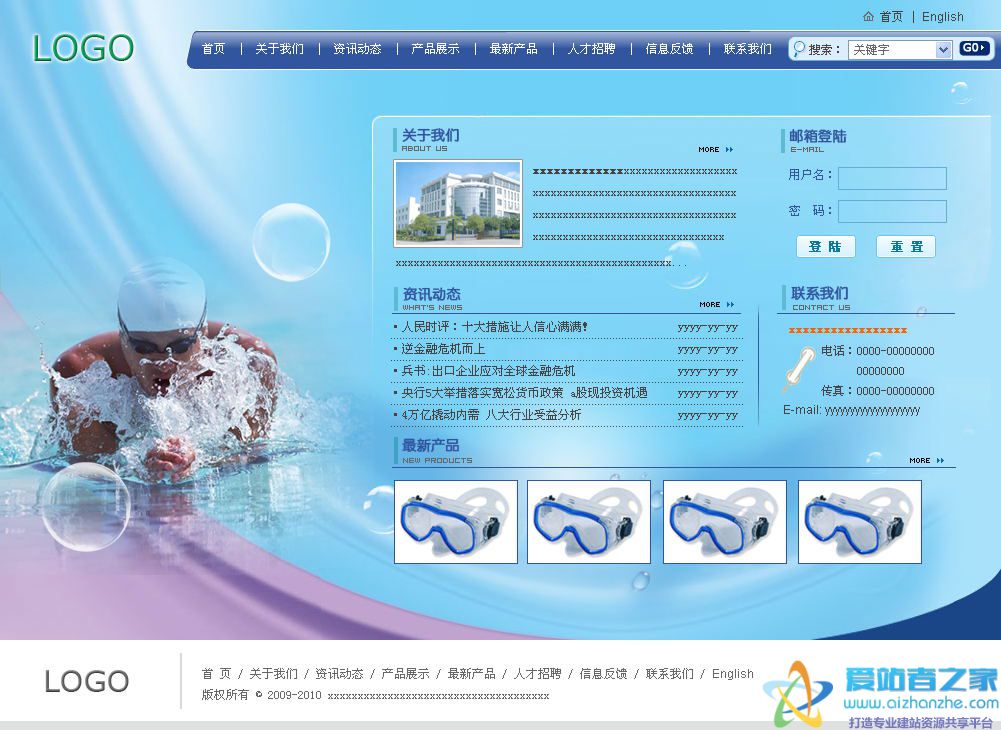This screenshot has width=1001, height=730.
Task: Click MORE arrow in 关于我们 section
Action: click(x=716, y=150)
